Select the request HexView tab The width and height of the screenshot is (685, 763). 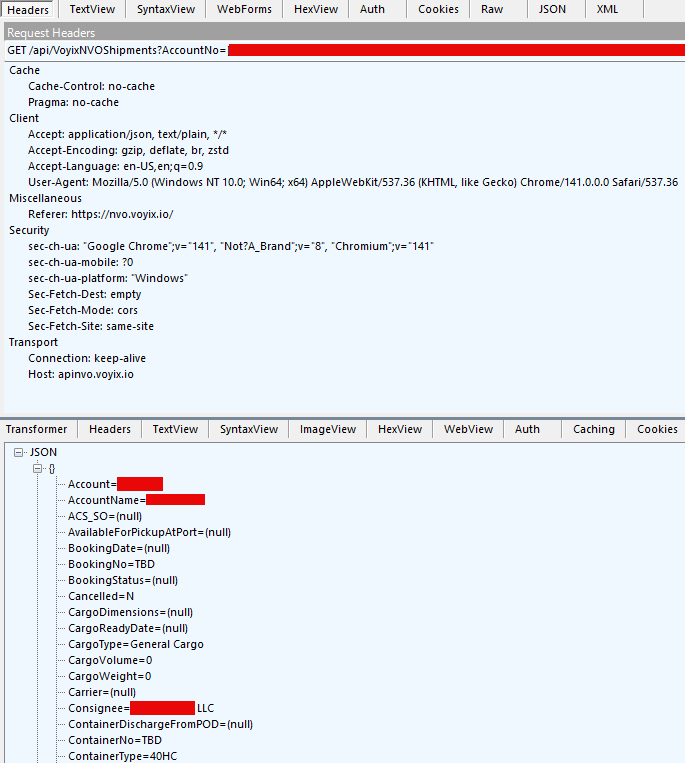[x=315, y=9]
